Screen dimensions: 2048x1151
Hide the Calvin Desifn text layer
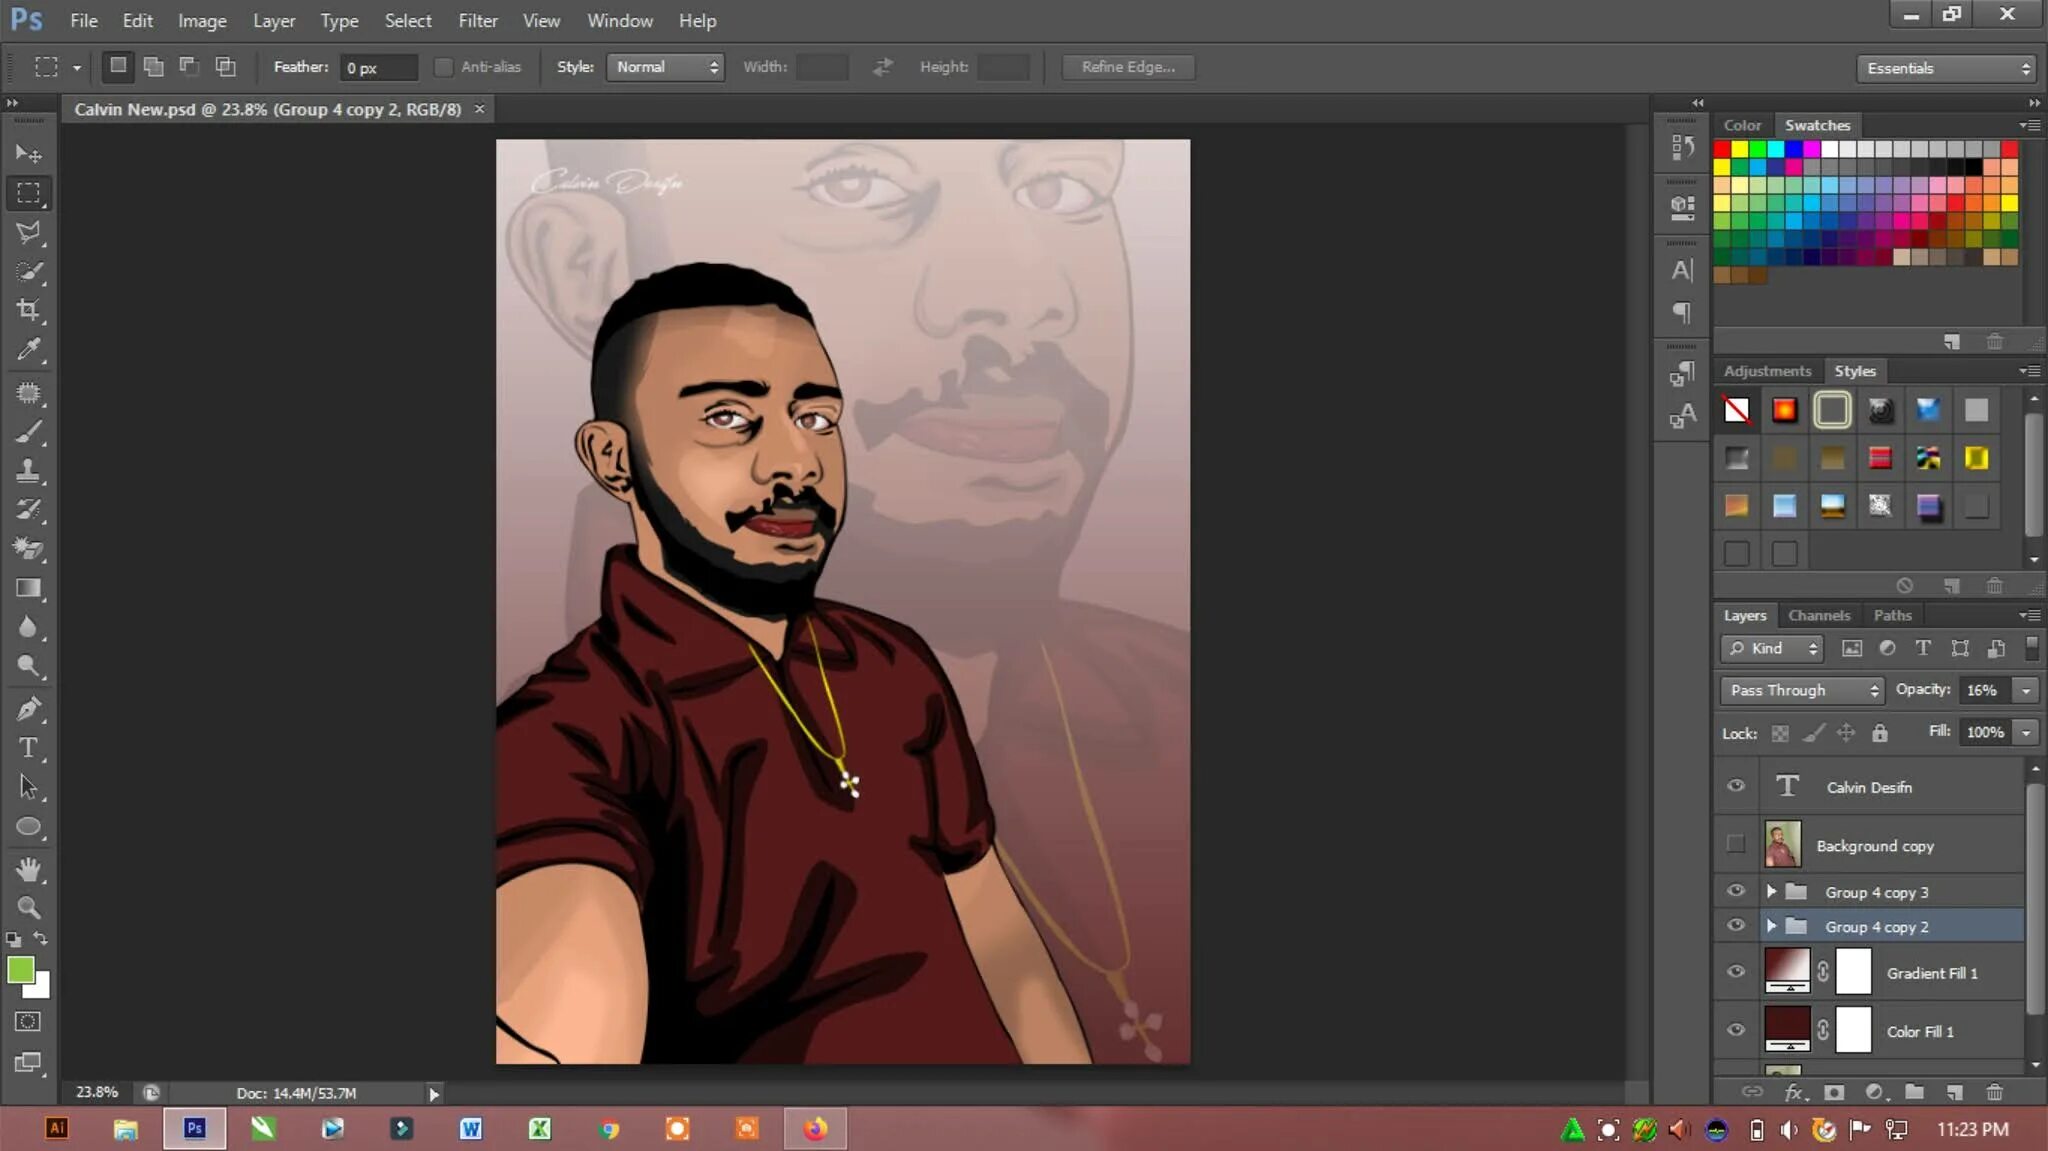click(1736, 786)
